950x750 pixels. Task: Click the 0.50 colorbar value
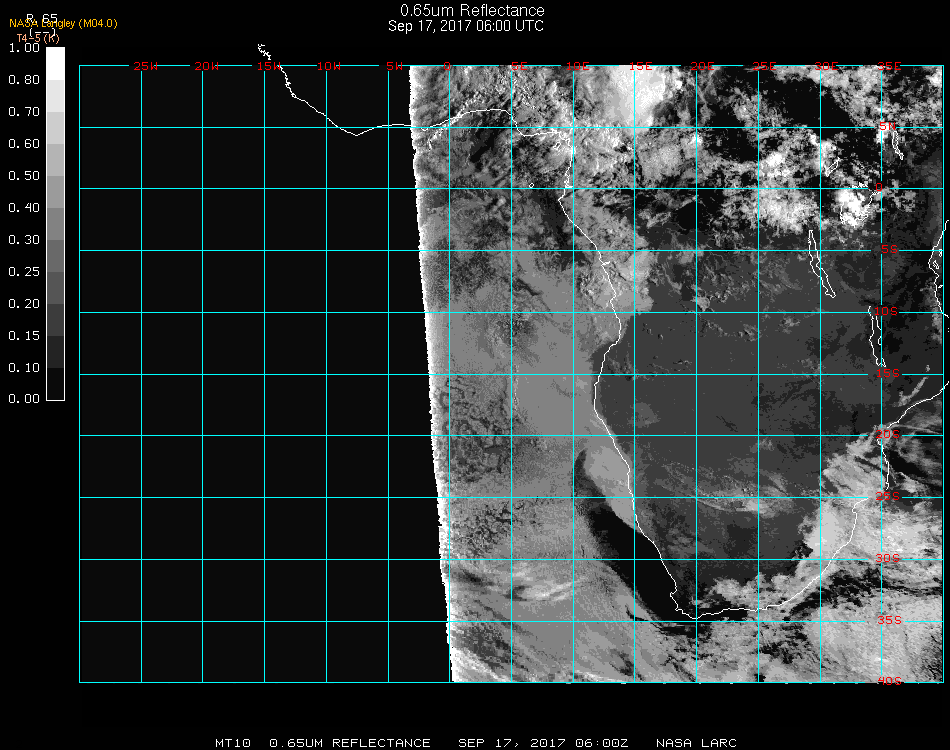pos(24,176)
